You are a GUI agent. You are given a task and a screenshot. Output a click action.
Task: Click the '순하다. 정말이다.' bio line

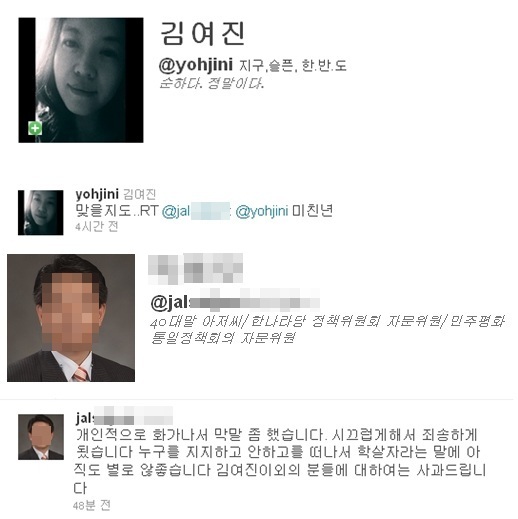pyautogui.click(x=212, y=83)
